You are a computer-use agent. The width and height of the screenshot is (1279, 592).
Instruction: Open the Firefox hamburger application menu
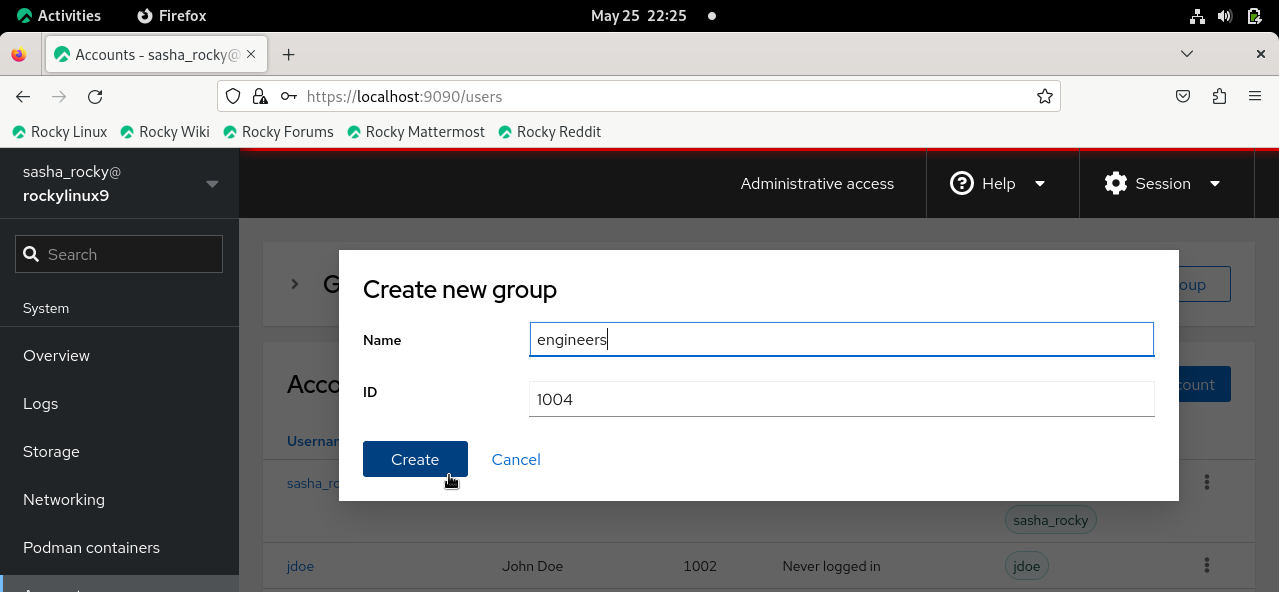(1255, 97)
